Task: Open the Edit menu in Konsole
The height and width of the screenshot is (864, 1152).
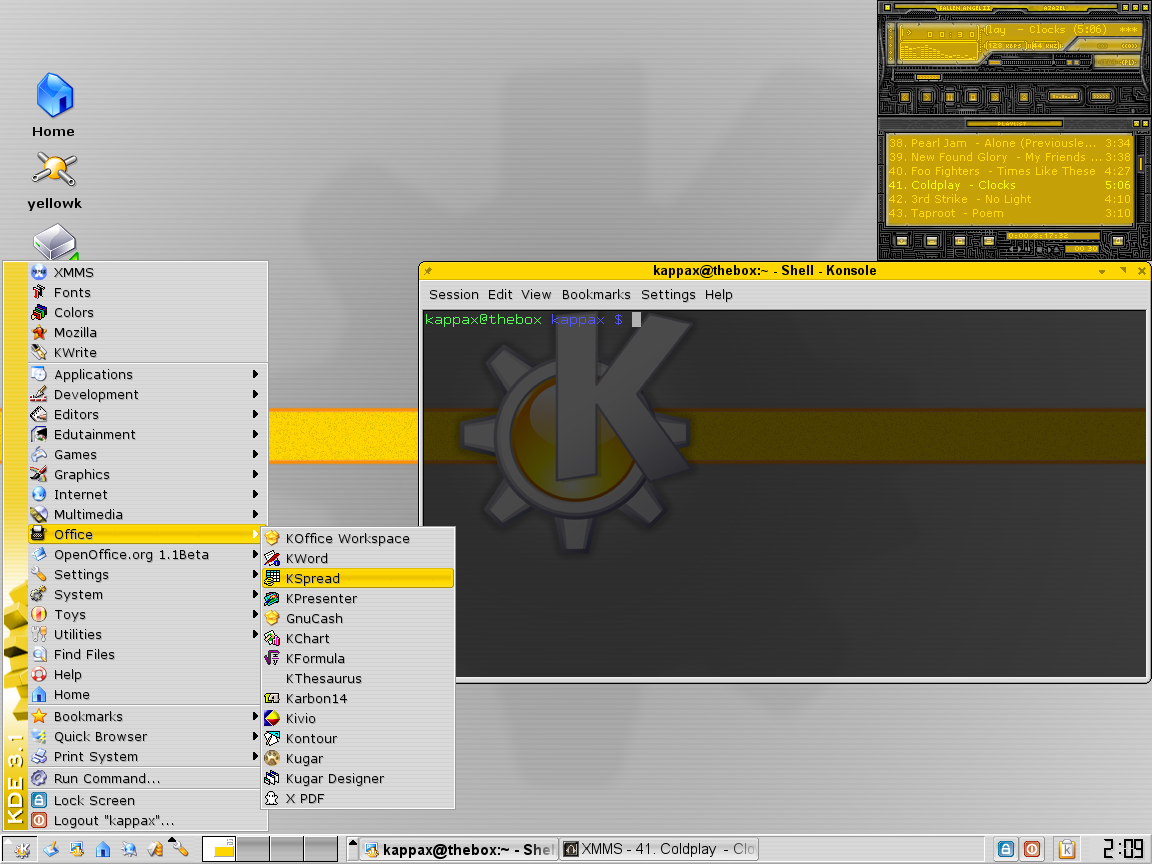Action: click(x=500, y=295)
